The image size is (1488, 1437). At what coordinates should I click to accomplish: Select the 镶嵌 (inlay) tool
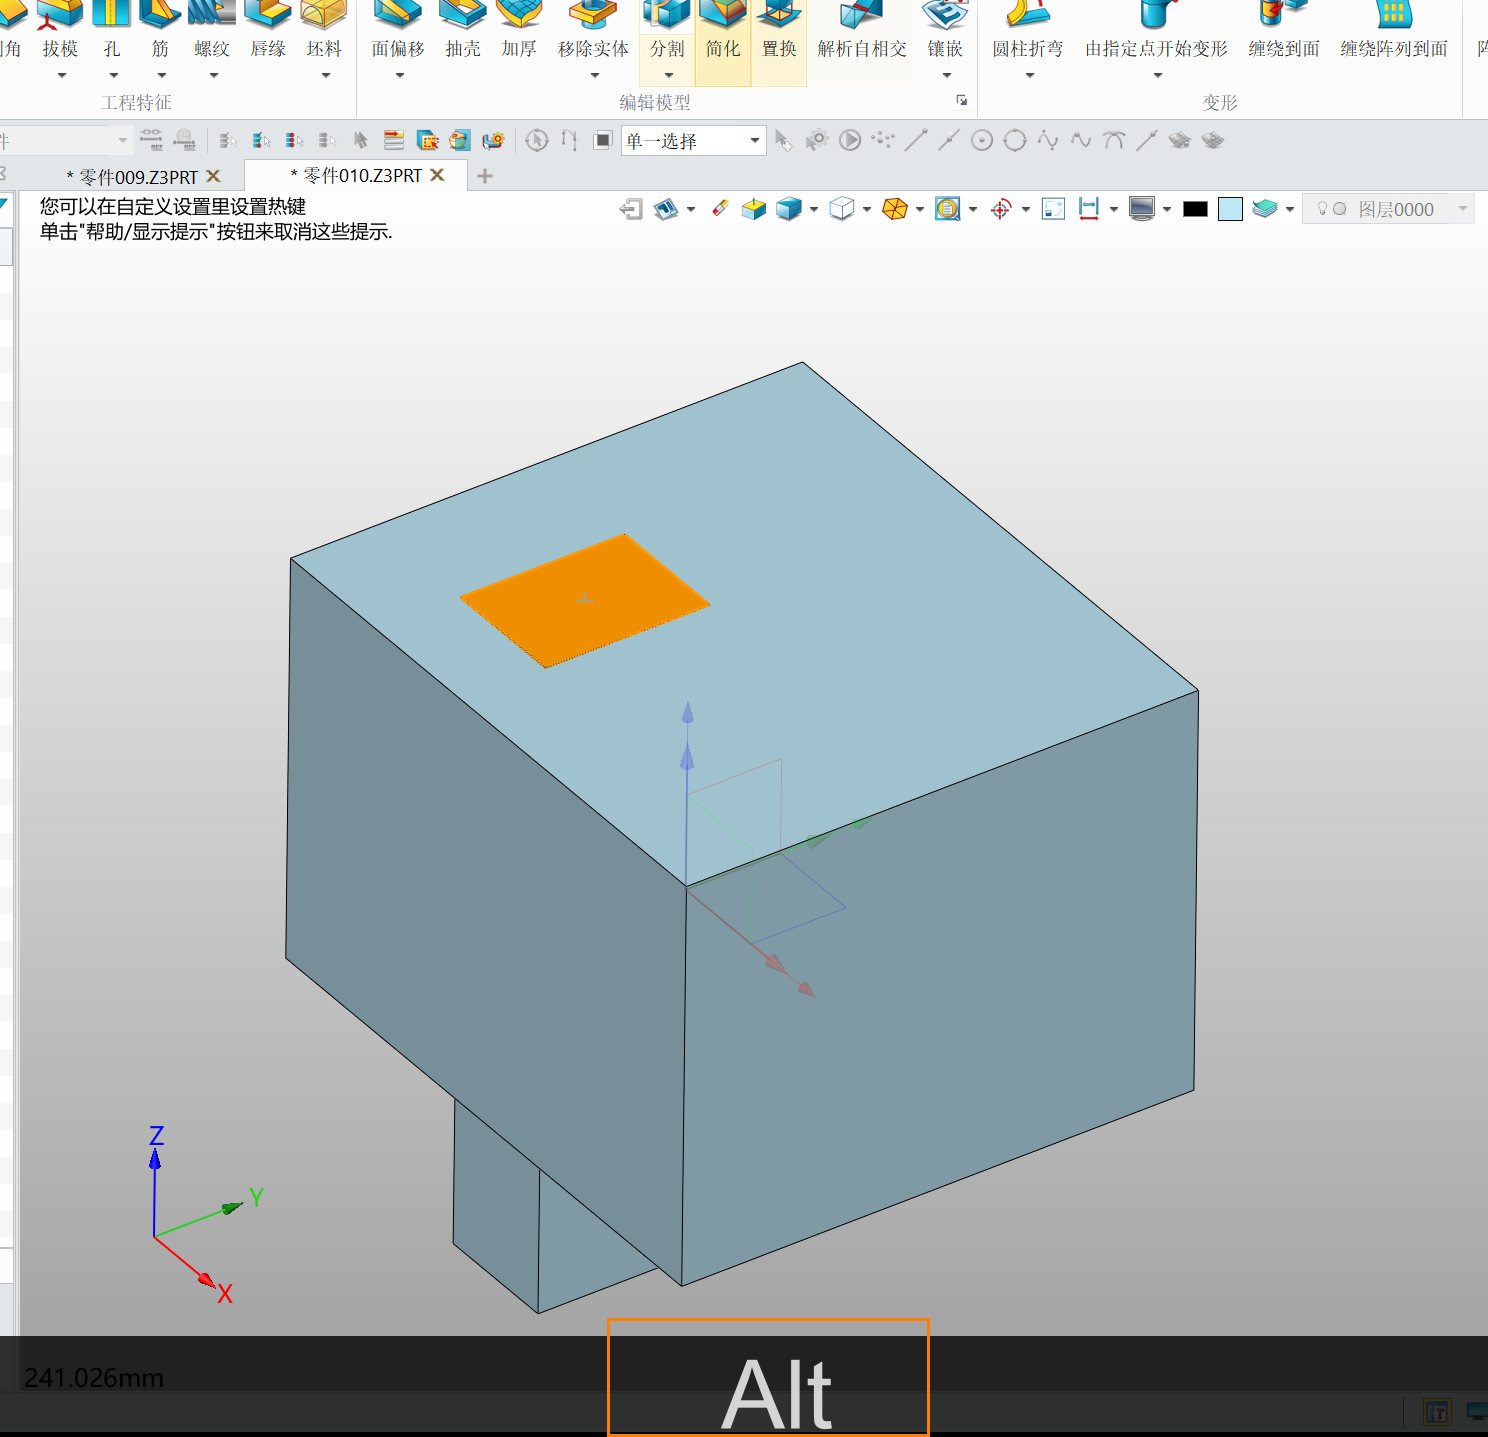(x=945, y=30)
